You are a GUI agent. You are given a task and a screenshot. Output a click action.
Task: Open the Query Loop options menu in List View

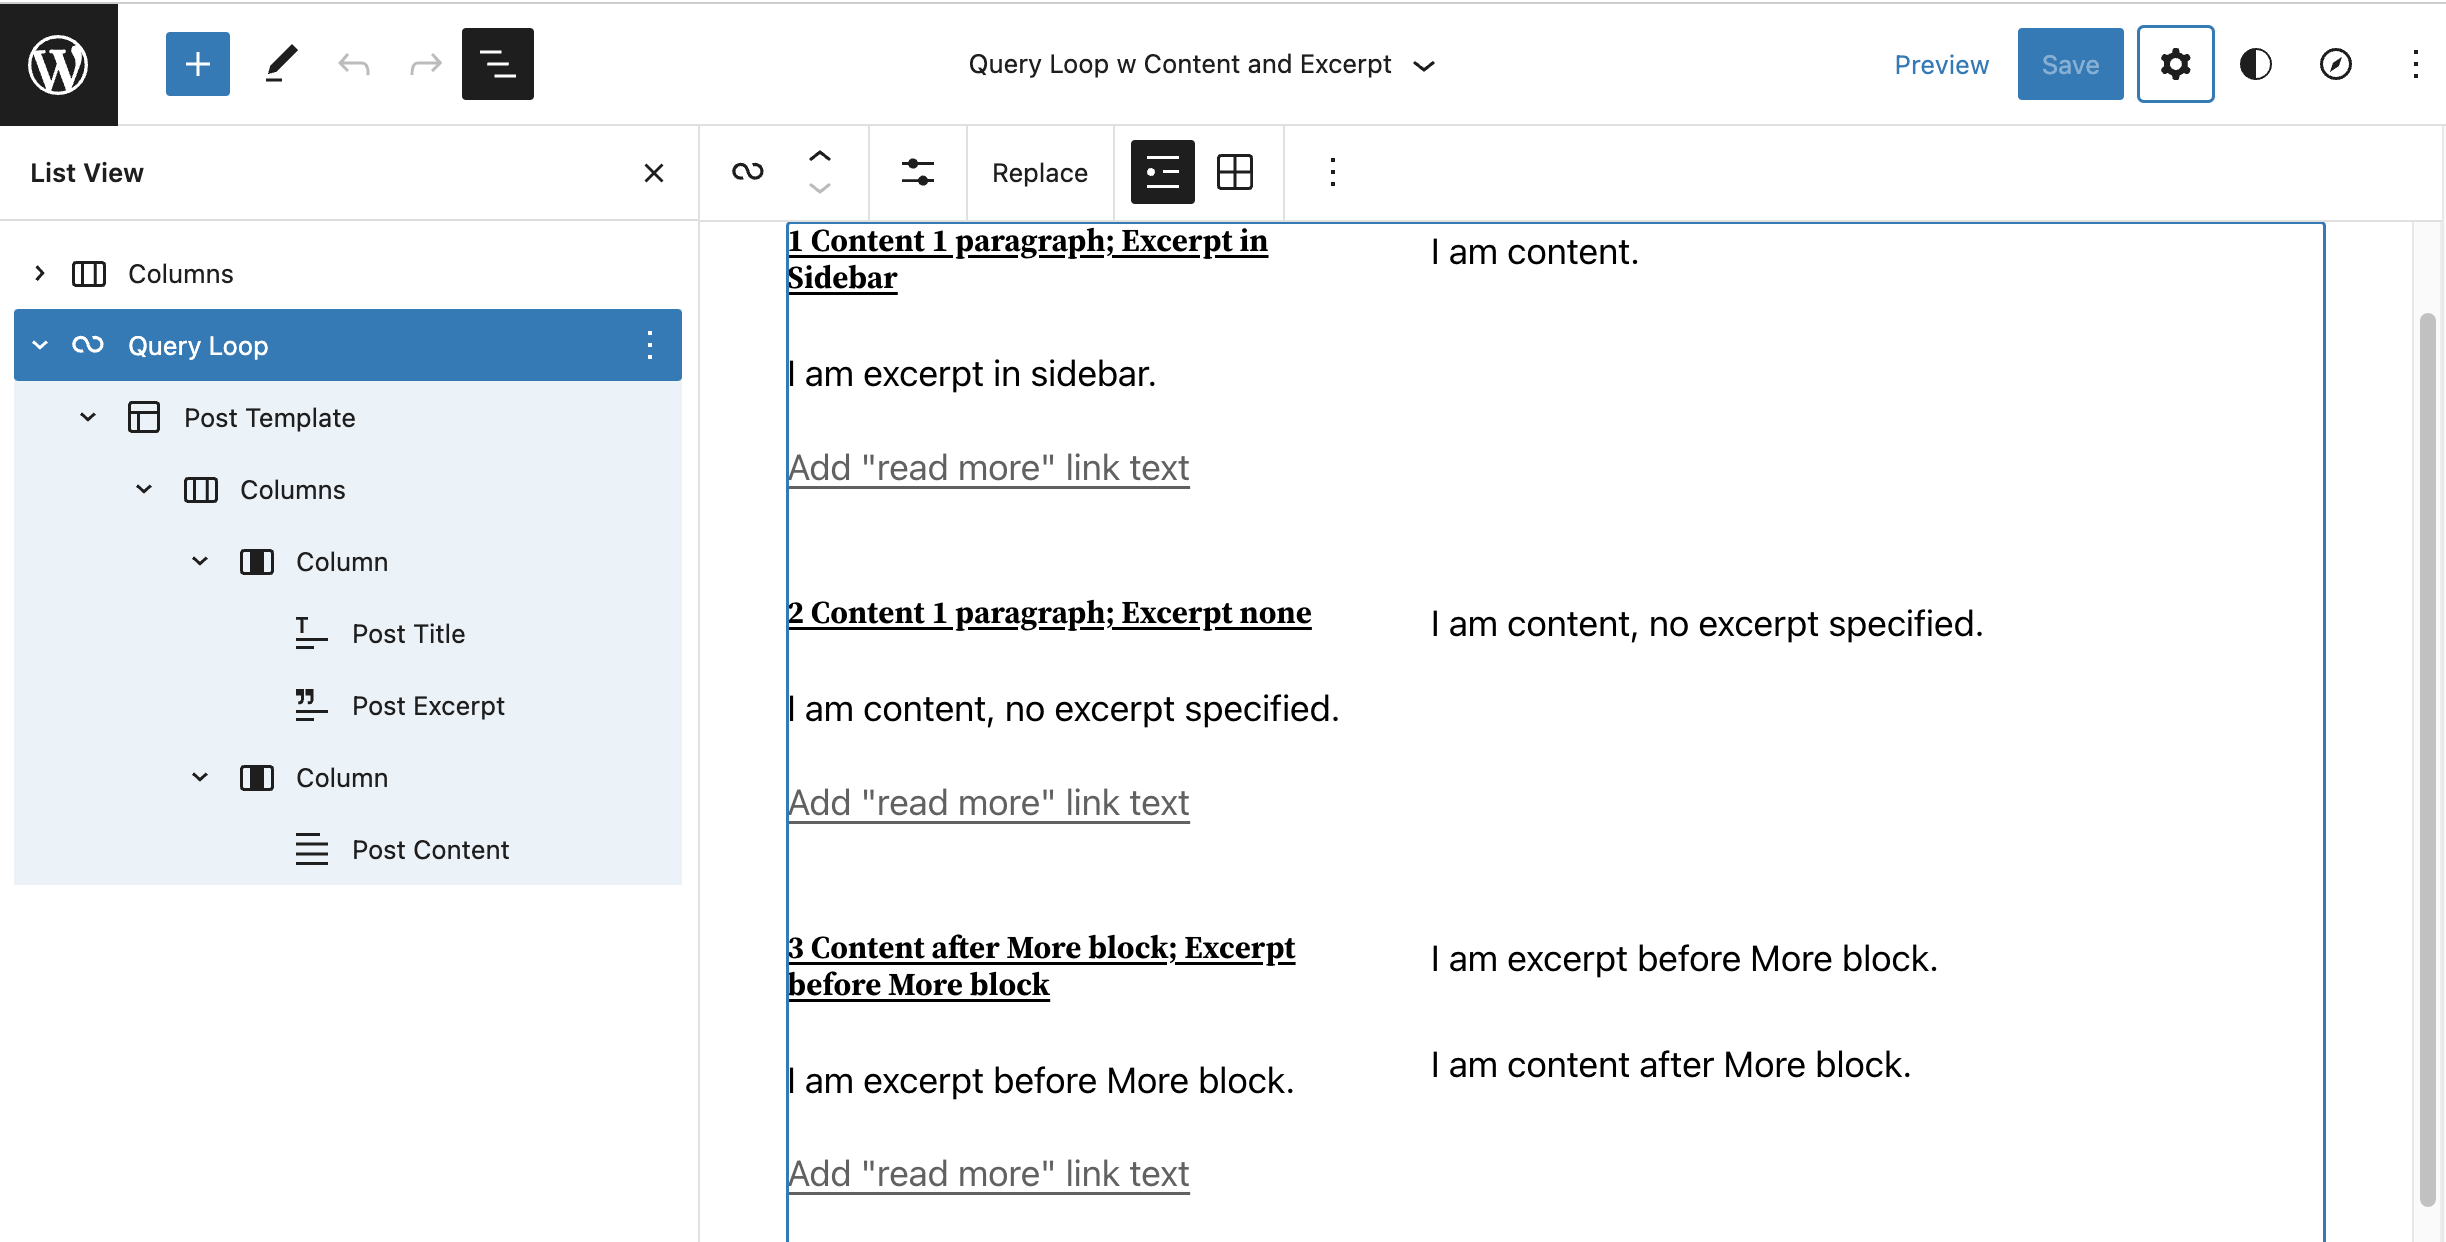(x=650, y=345)
